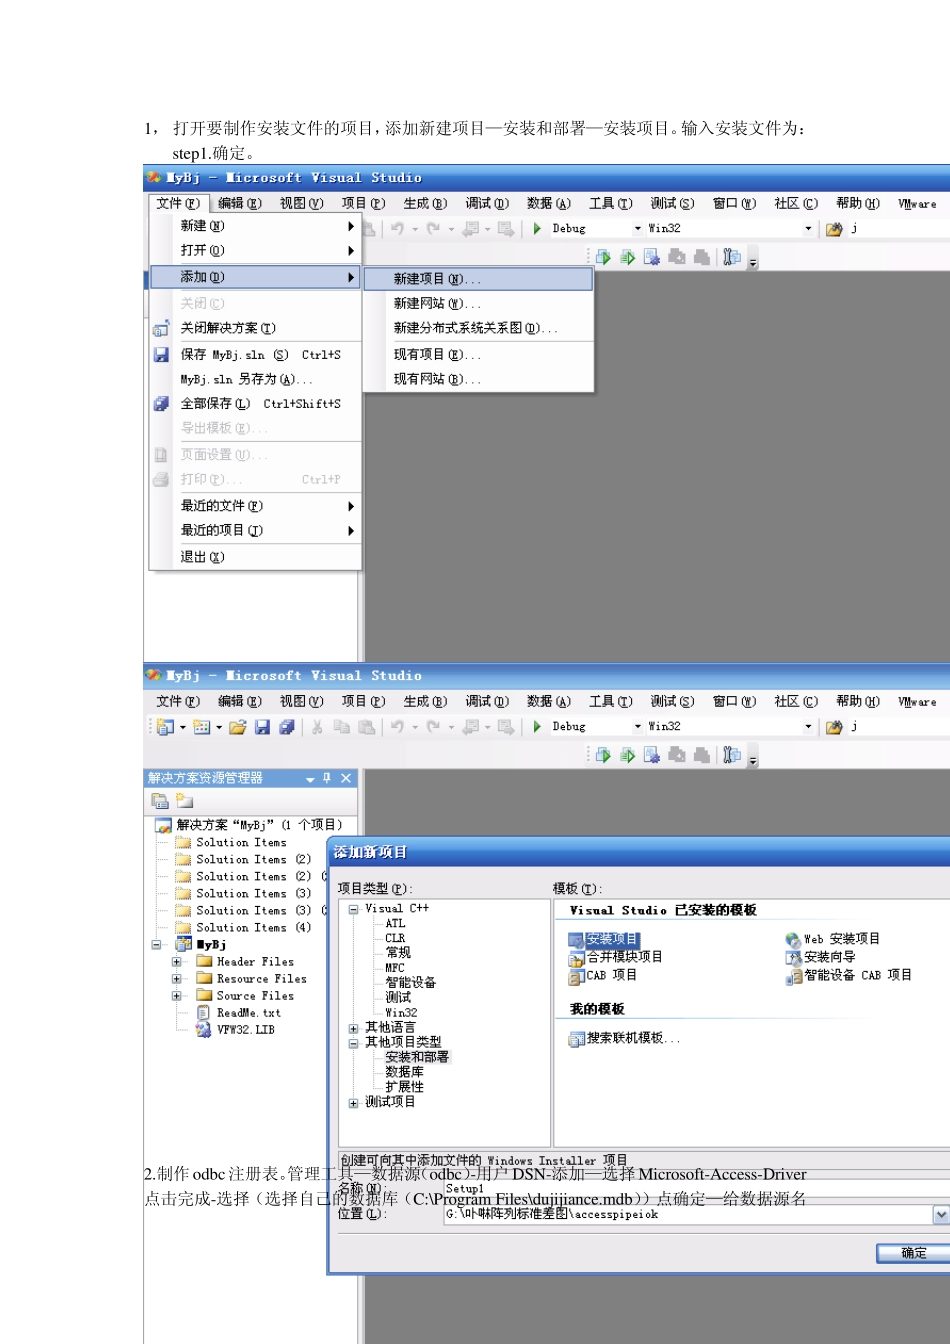Click Find in Files icon in Solution Explorer window

tap(834, 727)
